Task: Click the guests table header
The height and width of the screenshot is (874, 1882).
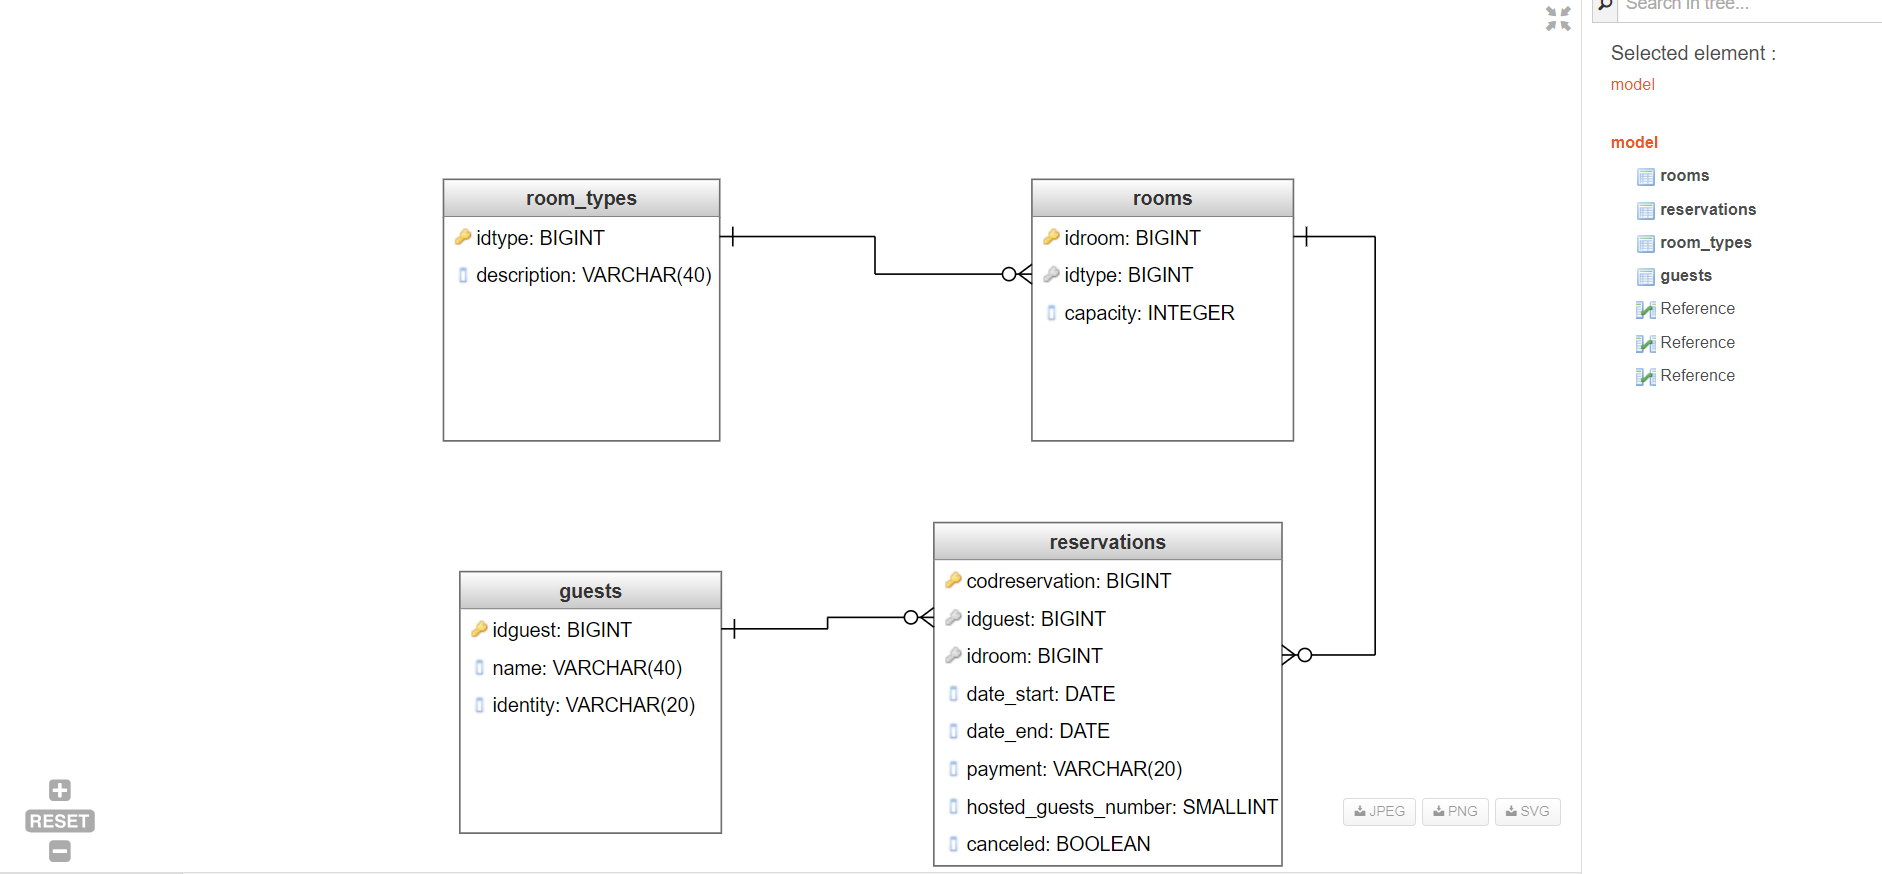Action: 590,591
